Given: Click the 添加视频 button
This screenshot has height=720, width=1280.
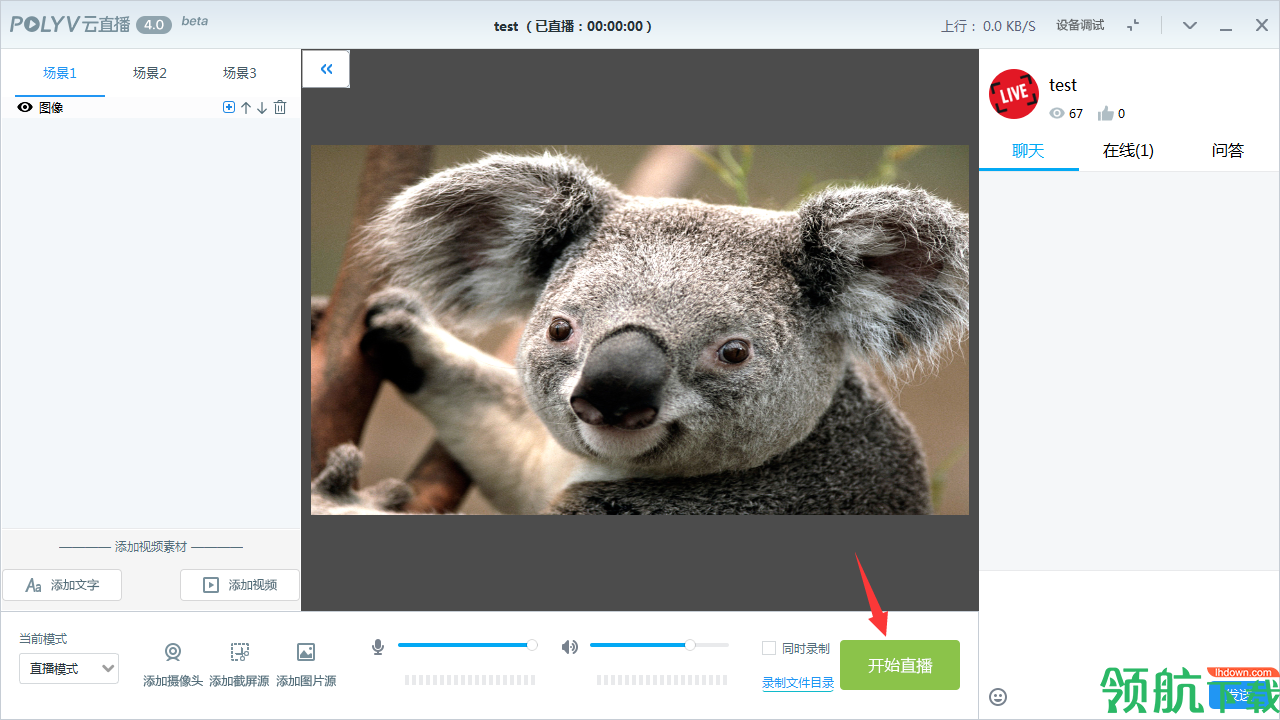Looking at the screenshot, I should pos(240,585).
